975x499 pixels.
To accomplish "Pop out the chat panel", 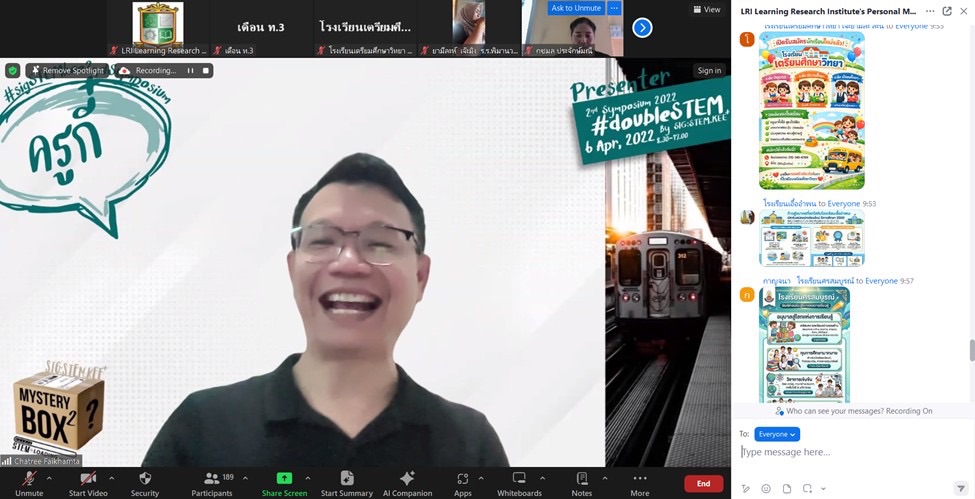I will [x=947, y=11].
